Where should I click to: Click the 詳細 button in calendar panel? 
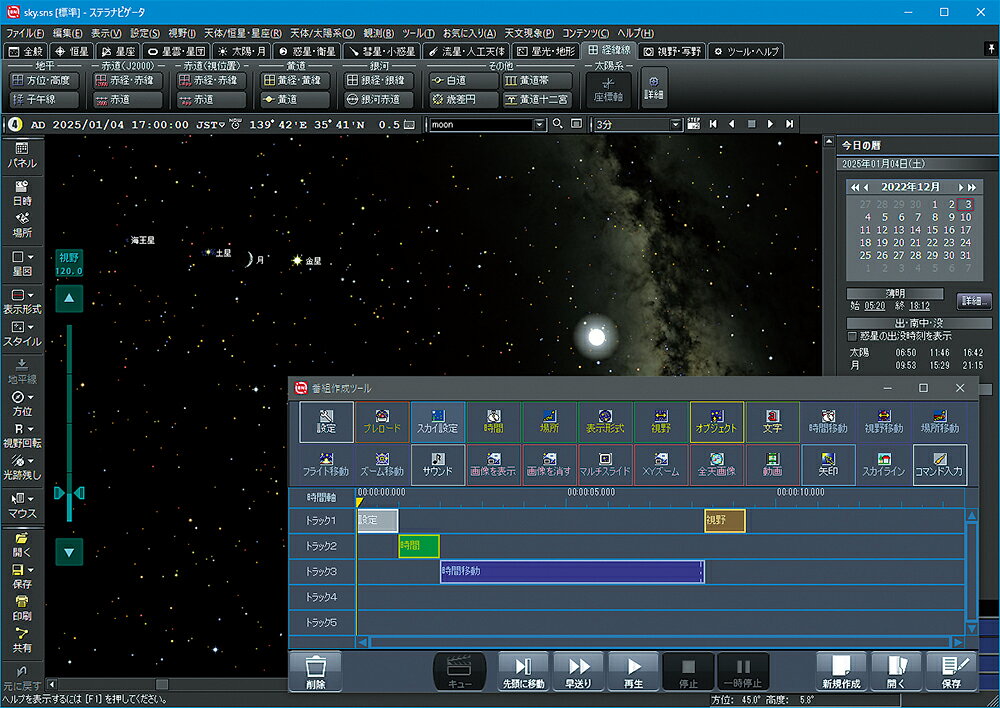click(974, 300)
